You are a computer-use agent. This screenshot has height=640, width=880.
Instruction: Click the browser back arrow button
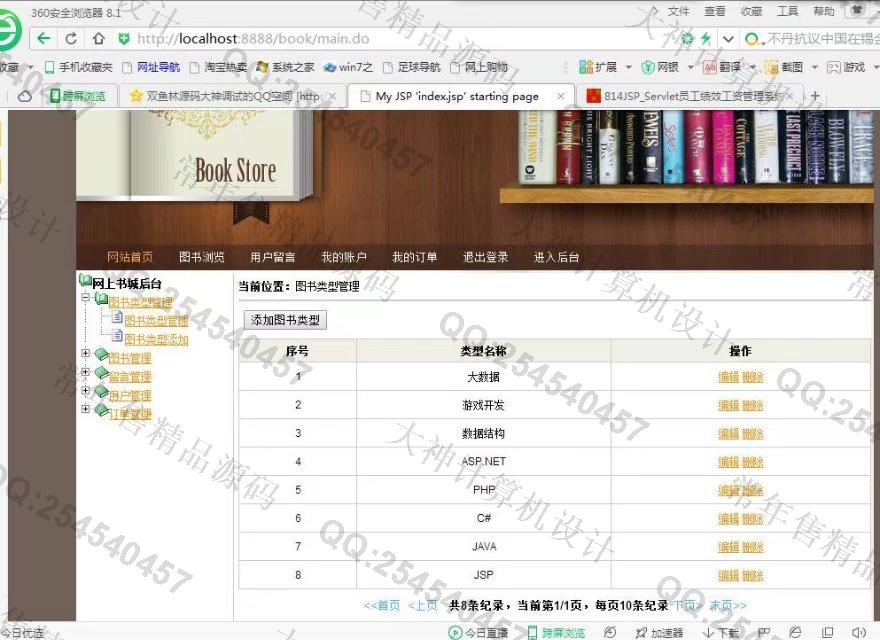43,39
